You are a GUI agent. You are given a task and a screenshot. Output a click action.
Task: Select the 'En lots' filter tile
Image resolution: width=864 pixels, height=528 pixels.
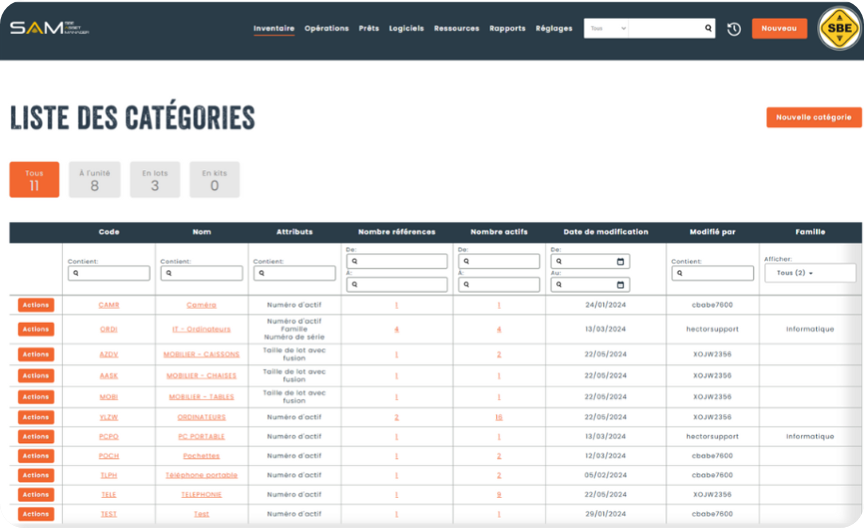pos(155,180)
